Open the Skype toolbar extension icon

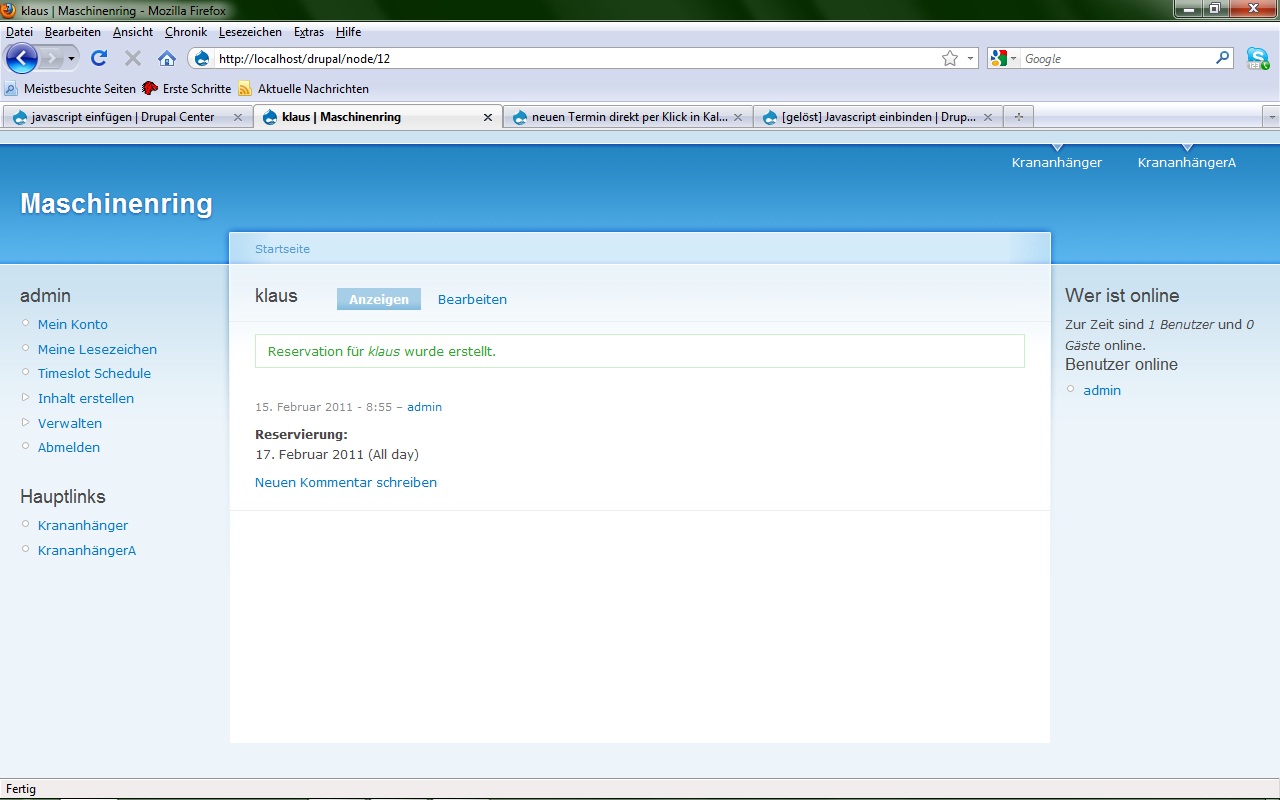coord(1257,58)
